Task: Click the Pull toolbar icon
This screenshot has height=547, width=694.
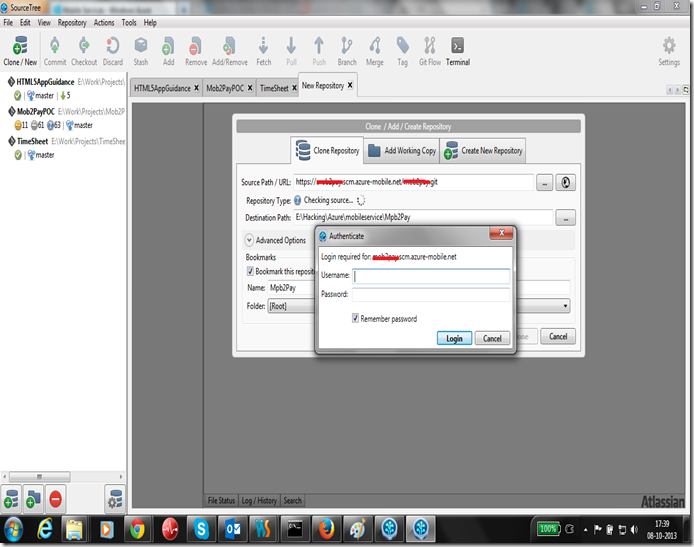Action: coord(291,50)
